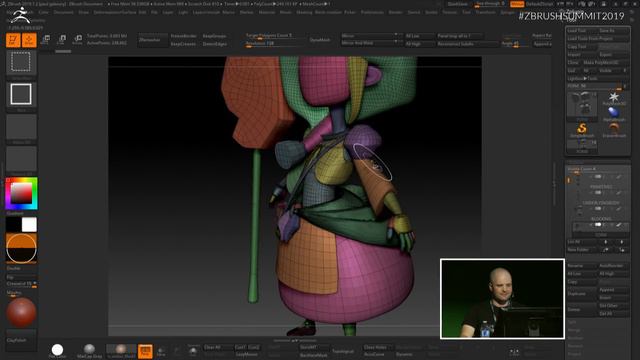Open the empty Alpha slot
The image size is (640, 360).
tap(21, 127)
